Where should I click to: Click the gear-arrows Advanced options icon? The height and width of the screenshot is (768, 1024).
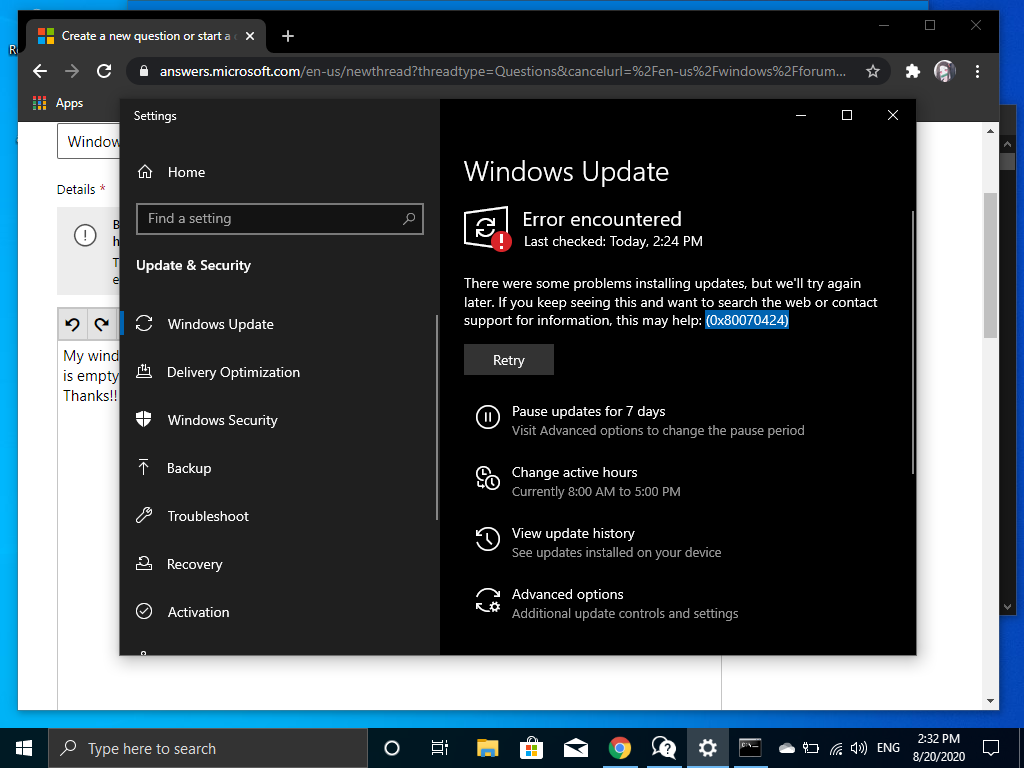(x=488, y=600)
